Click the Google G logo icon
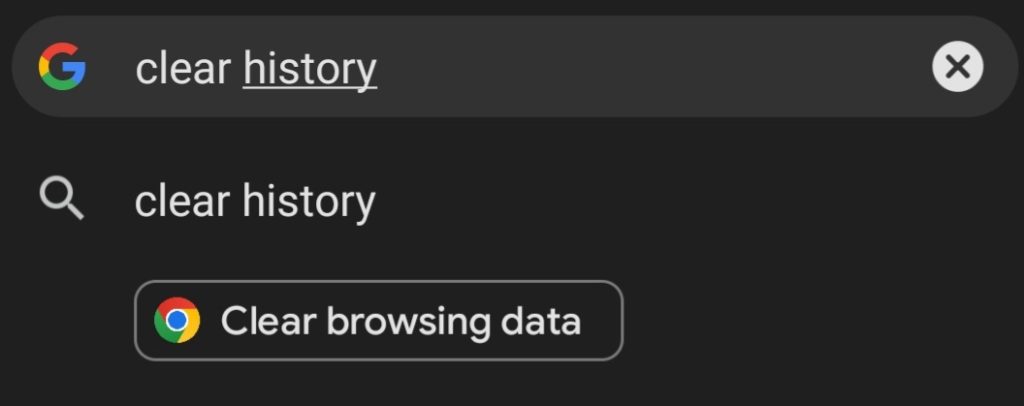The image size is (1024, 406). click(62, 67)
